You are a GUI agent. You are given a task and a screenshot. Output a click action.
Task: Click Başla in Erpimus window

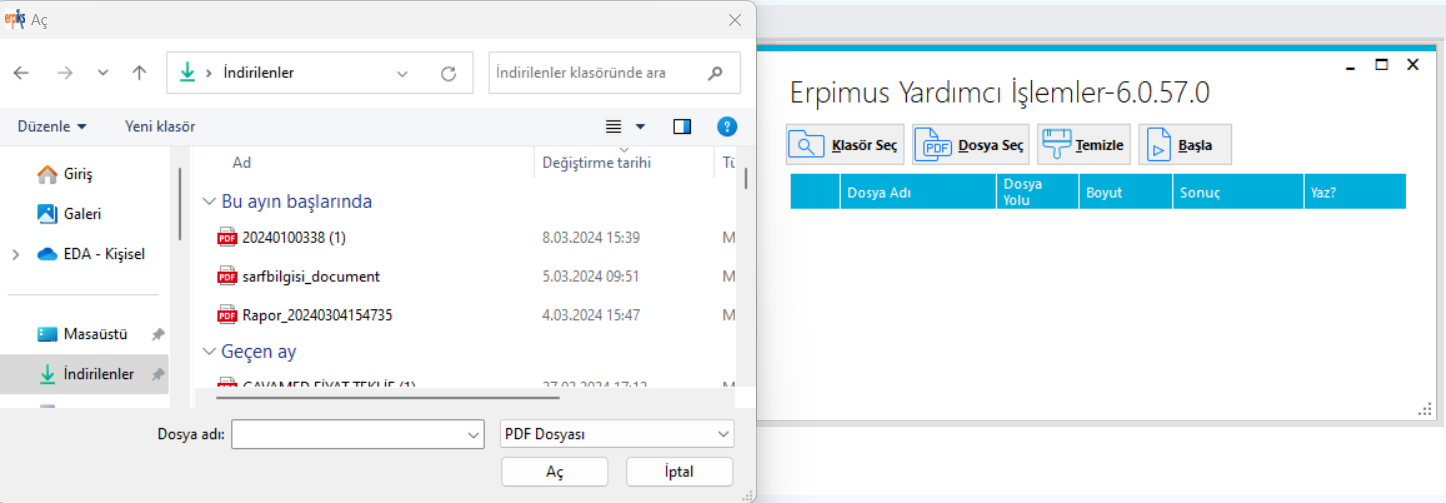click(1185, 145)
